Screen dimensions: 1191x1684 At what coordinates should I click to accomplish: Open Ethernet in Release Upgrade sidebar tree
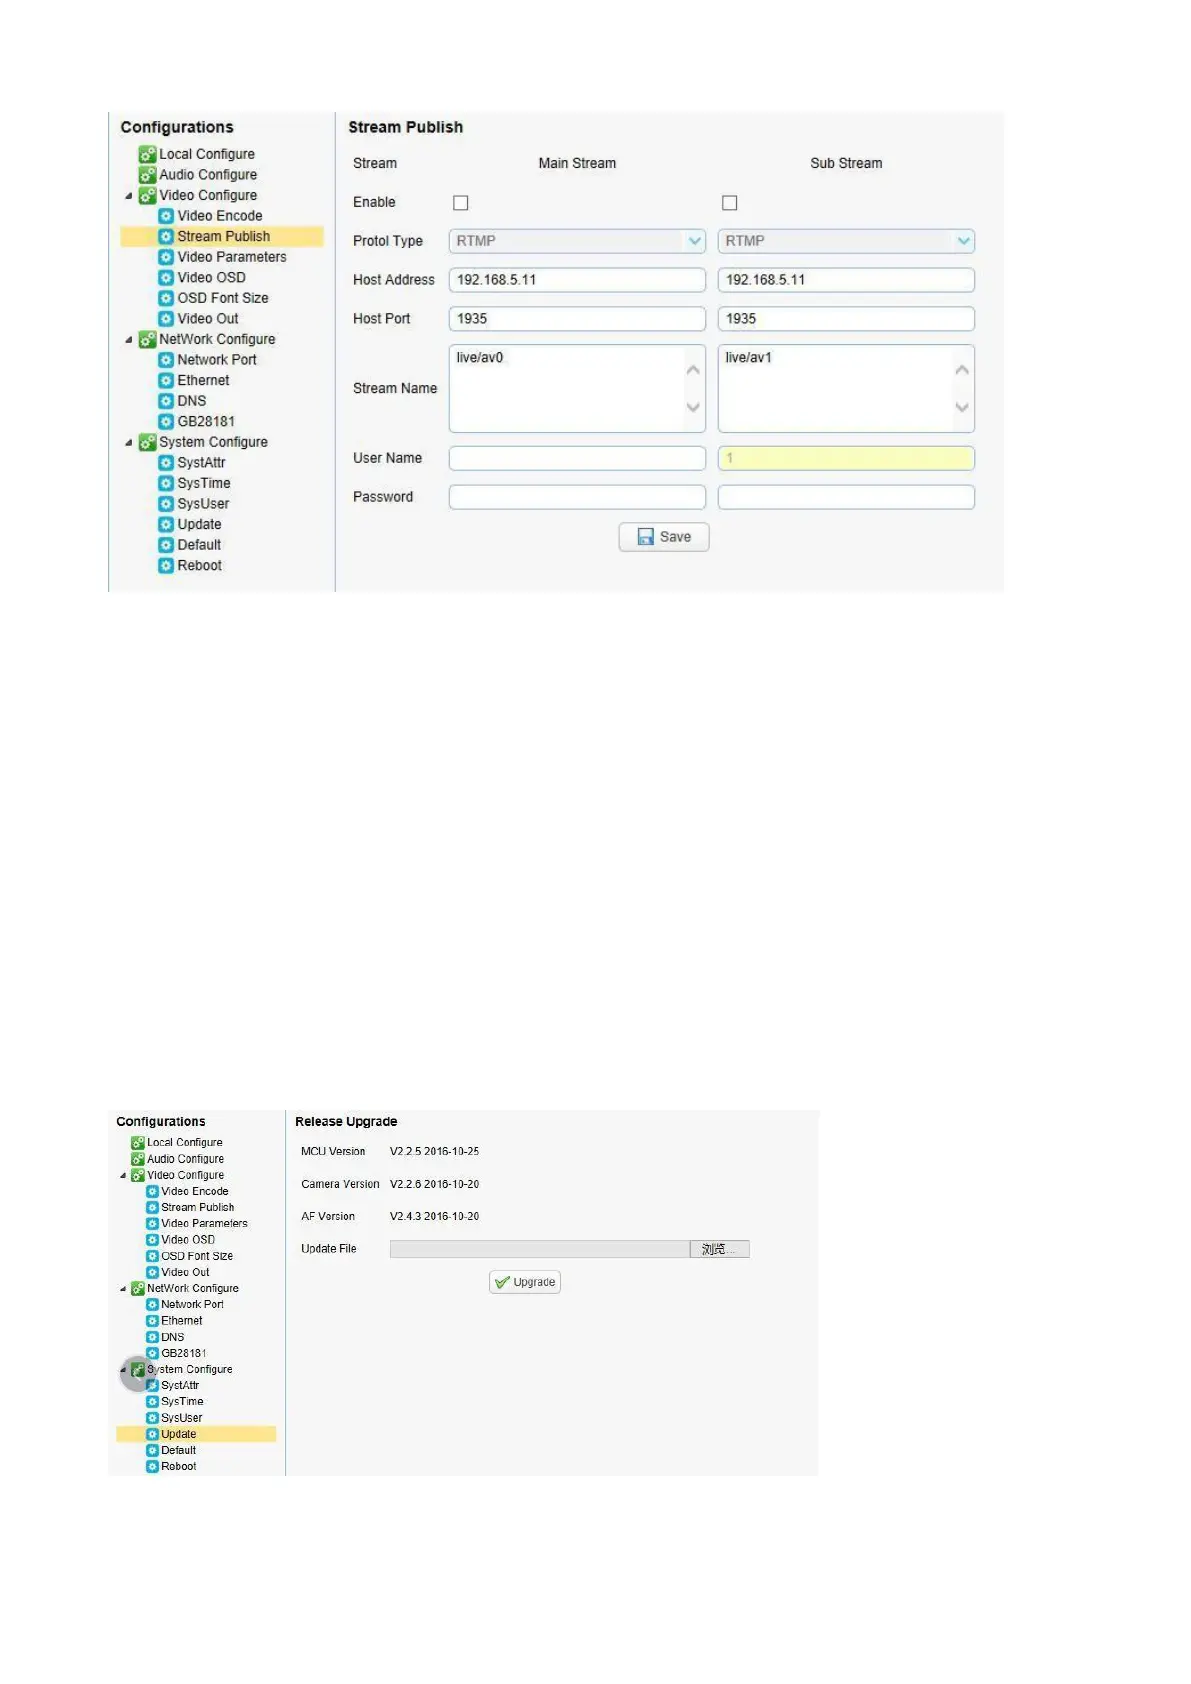[181, 1321]
